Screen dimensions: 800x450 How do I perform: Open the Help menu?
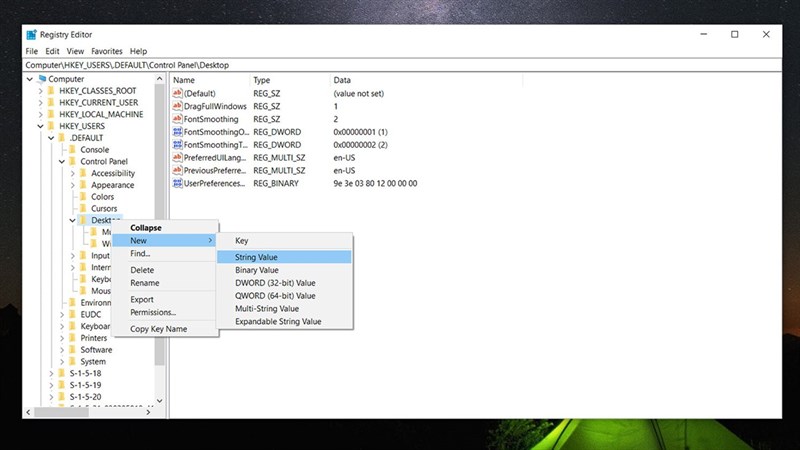pos(138,51)
